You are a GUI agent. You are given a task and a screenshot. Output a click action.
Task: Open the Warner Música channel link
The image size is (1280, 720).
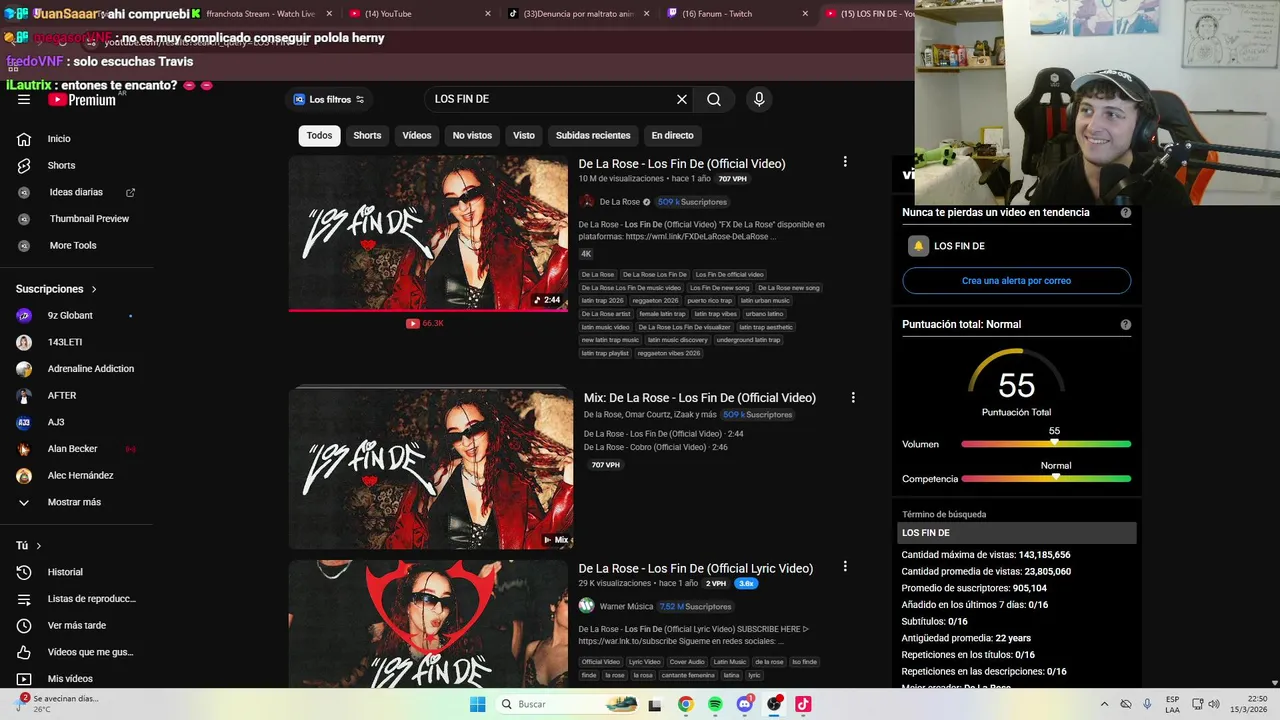[626, 606]
